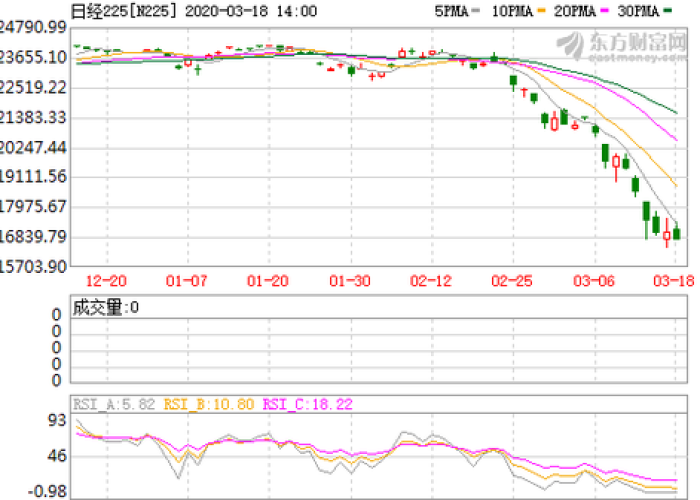Click the RSI_C:18.22 indicator label
The height and width of the screenshot is (500, 700).
(x=308, y=404)
